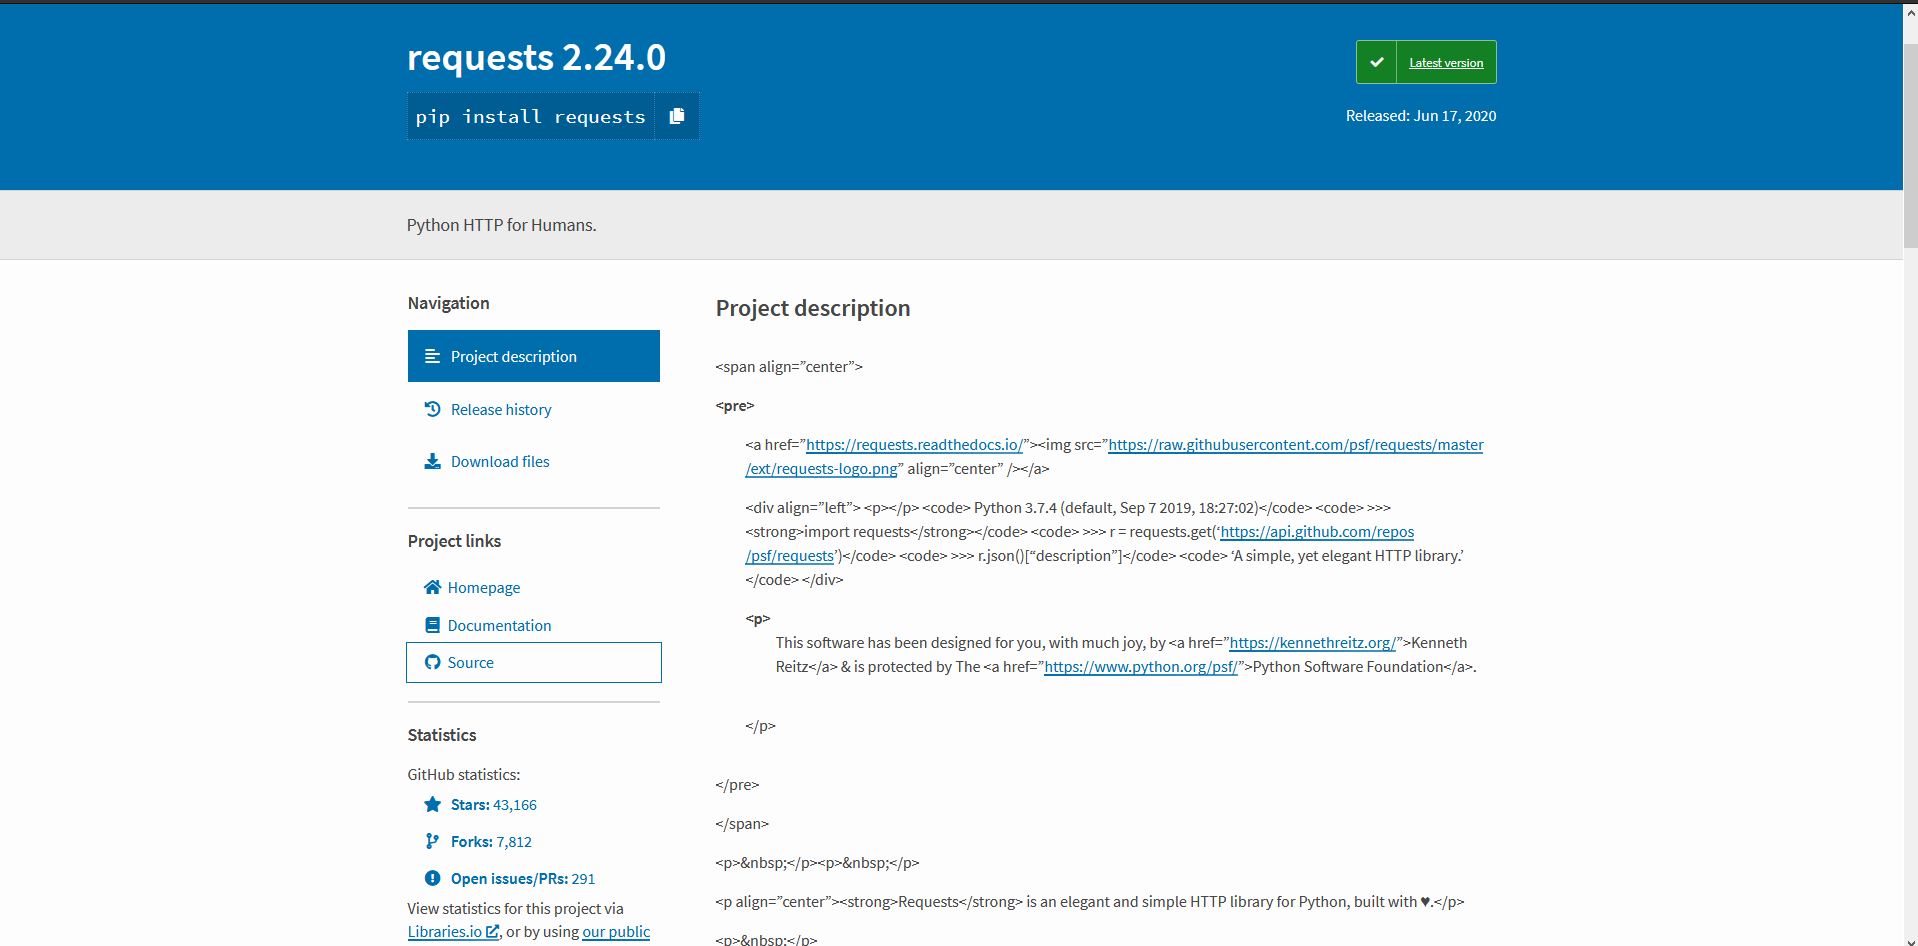
Task: Click the Project description lines icon
Action: pos(432,356)
